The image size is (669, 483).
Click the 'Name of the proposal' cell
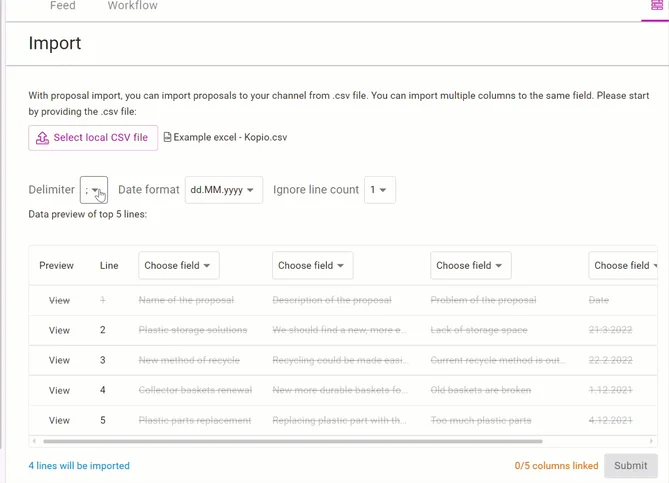pos(186,300)
